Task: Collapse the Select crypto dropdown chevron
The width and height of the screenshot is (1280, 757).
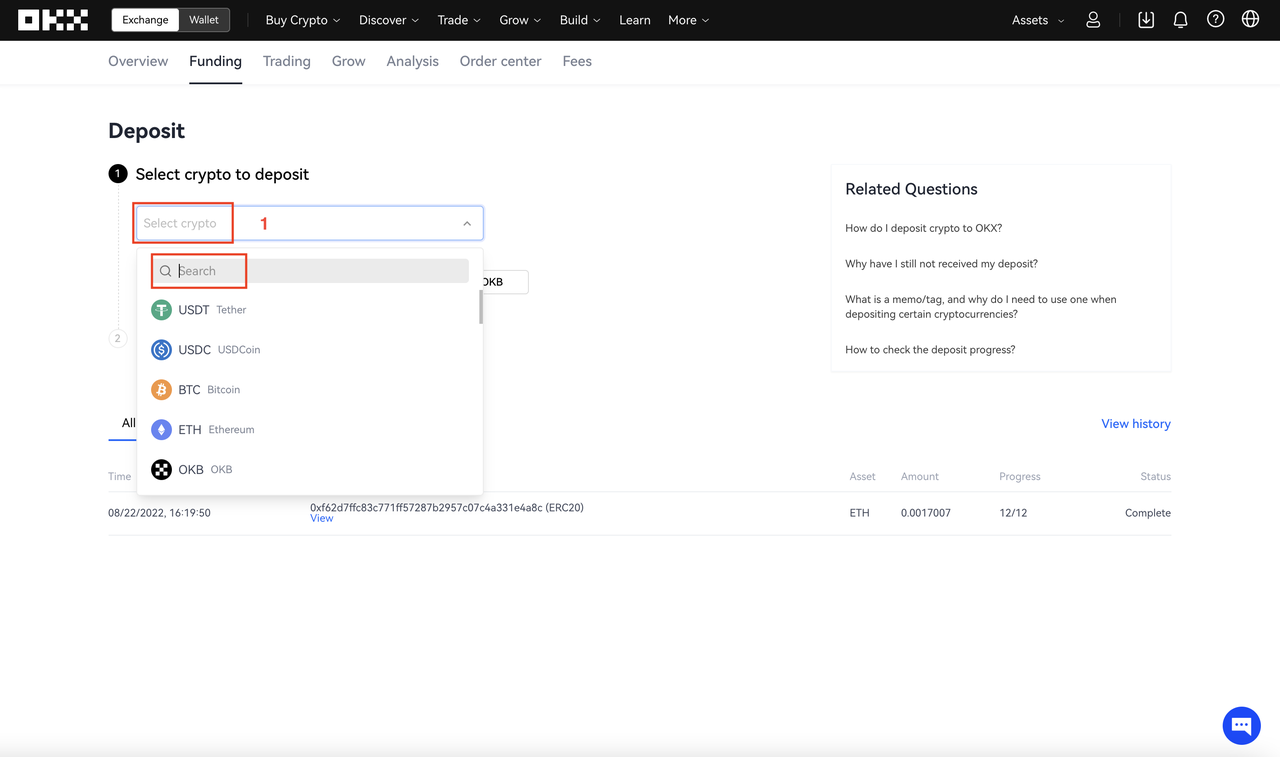Action: pyautogui.click(x=467, y=224)
